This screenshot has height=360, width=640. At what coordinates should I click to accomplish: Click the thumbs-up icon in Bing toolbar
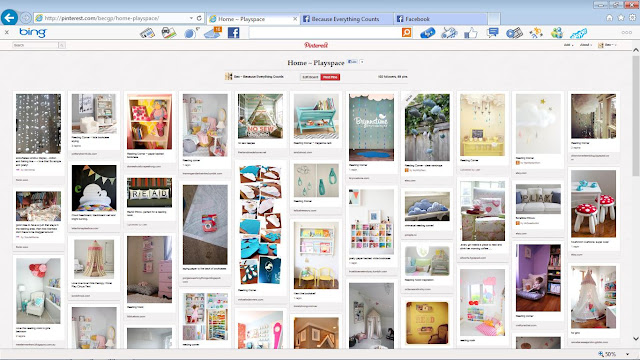tap(471, 33)
